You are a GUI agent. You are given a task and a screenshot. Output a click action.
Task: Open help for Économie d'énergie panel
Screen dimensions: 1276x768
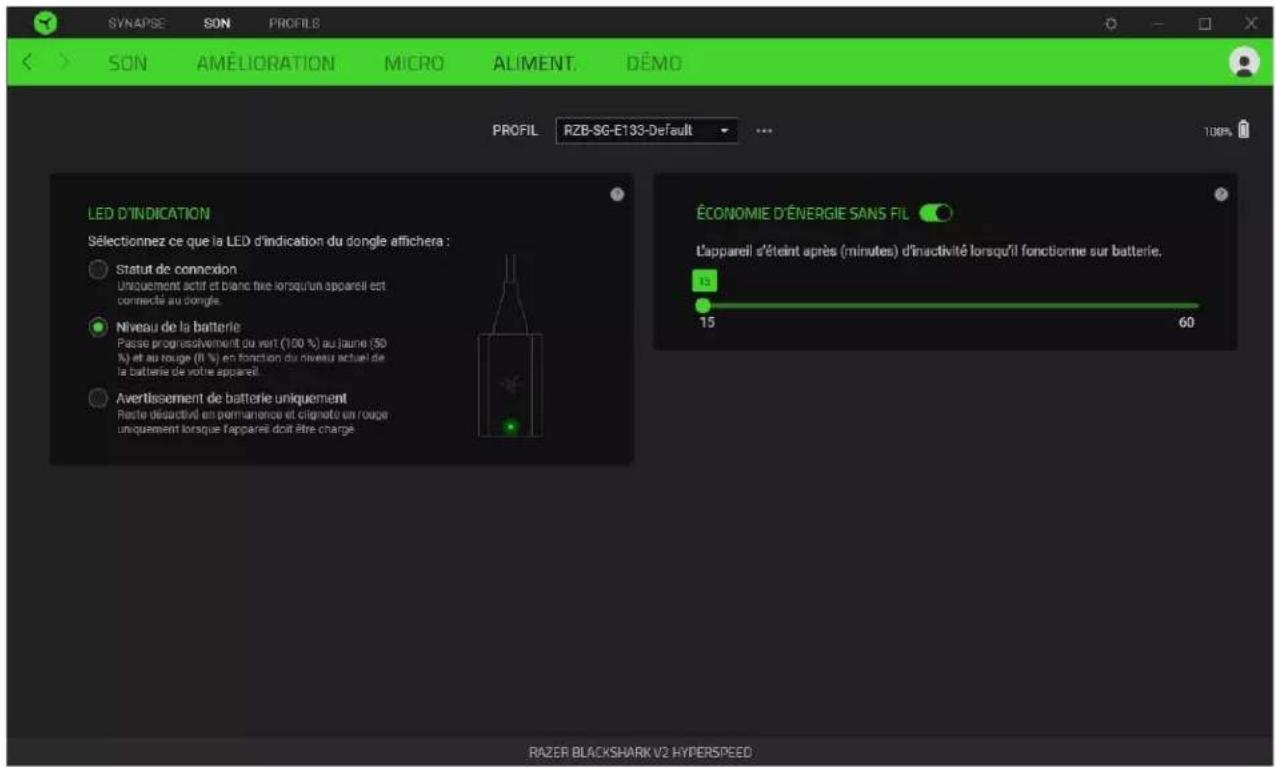(1221, 194)
